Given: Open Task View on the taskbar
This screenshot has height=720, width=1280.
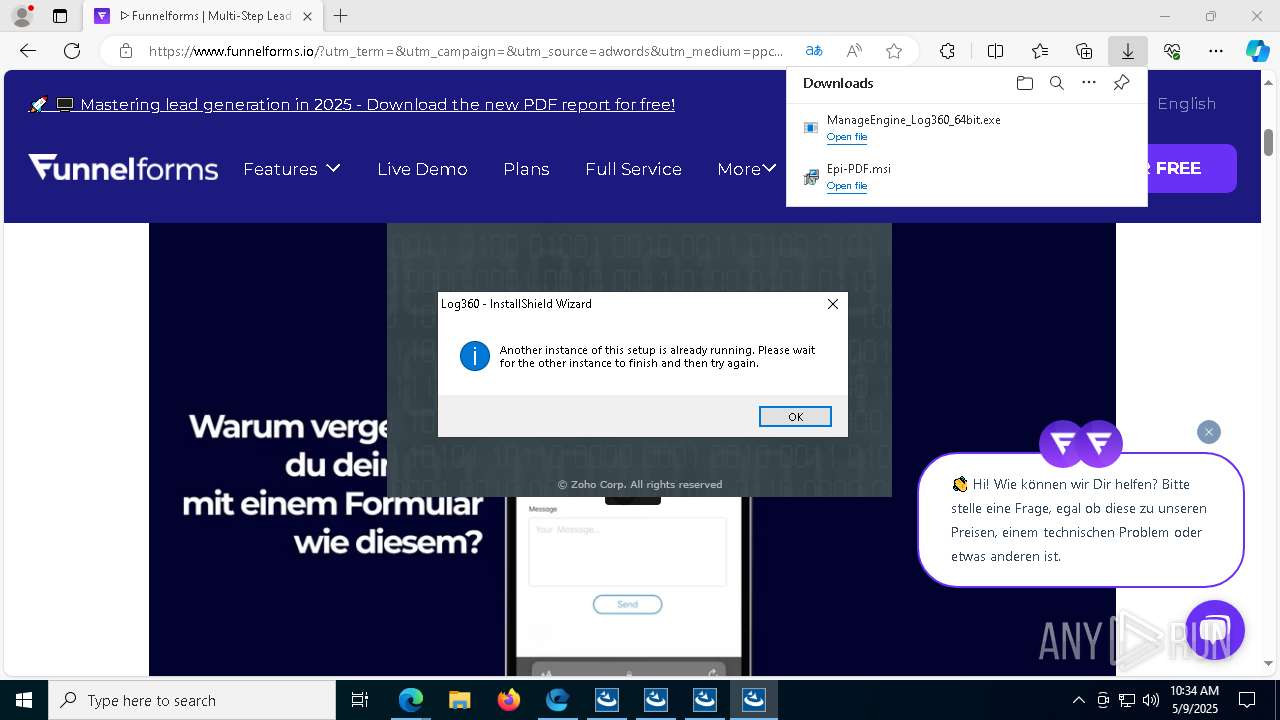Looking at the screenshot, I should 360,700.
